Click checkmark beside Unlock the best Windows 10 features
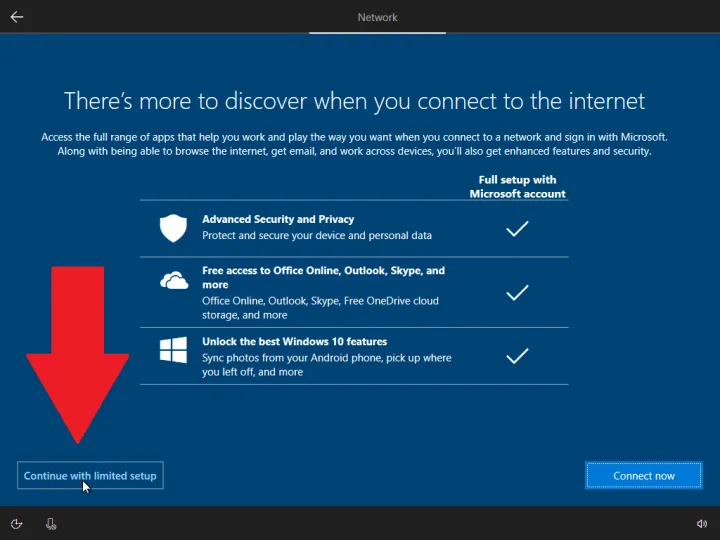Image resolution: width=720 pixels, height=540 pixels. [x=517, y=356]
